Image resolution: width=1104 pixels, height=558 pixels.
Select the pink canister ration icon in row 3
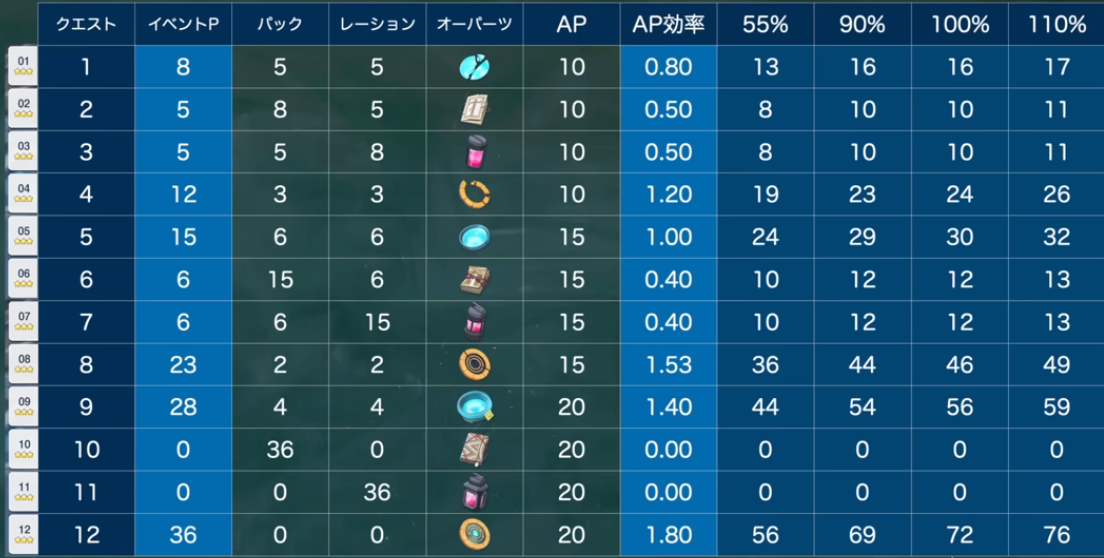click(x=474, y=151)
